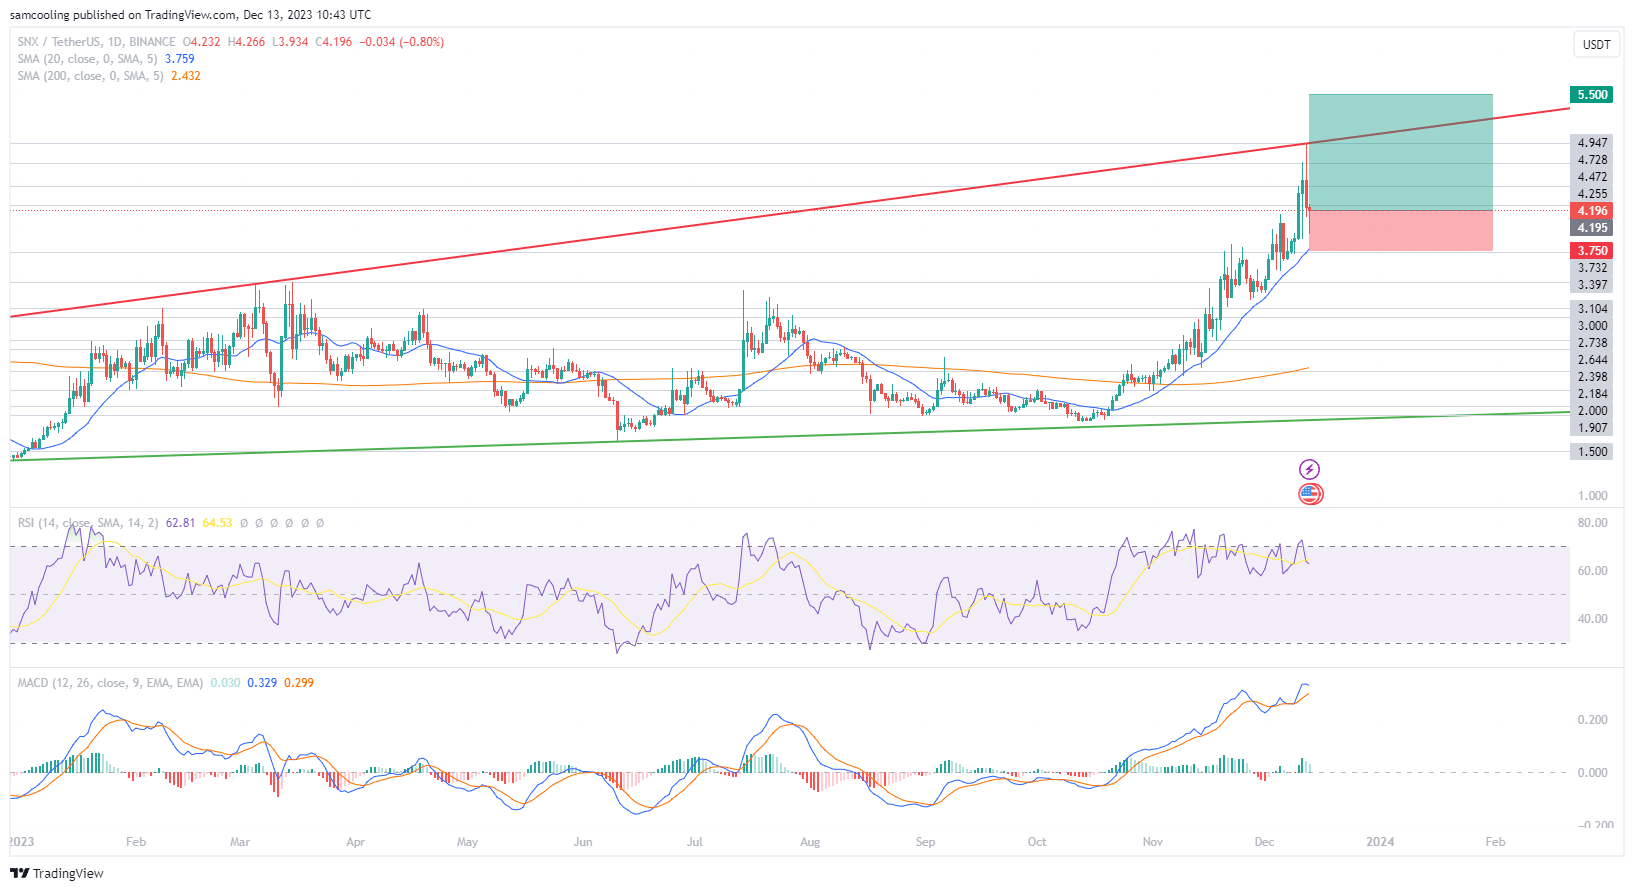1634x891 pixels.
Task: Click the yellow RSI value 64.53
Action: (217, 523)
